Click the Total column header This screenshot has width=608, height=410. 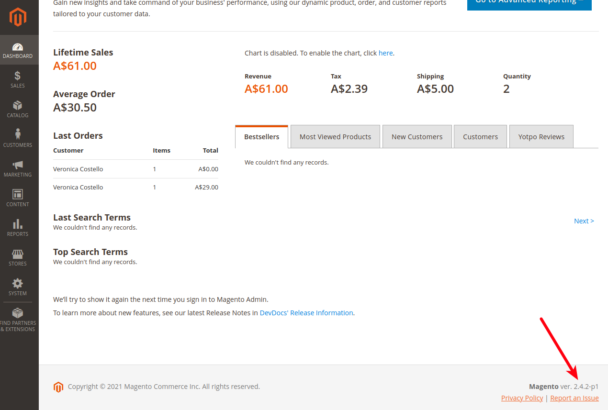(x=211, y=151)
